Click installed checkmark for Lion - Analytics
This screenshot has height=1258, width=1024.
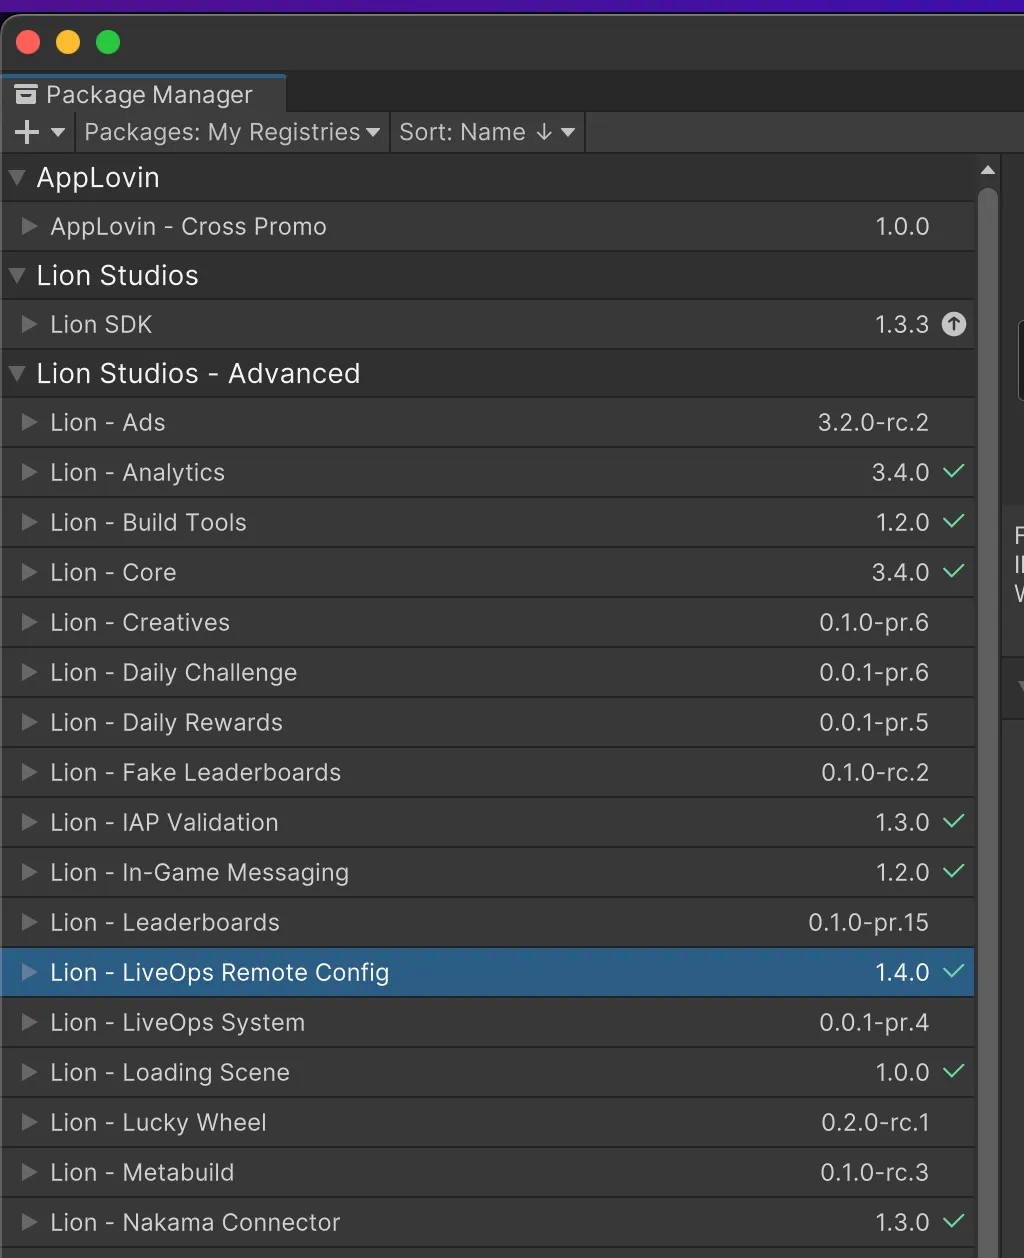954,471
